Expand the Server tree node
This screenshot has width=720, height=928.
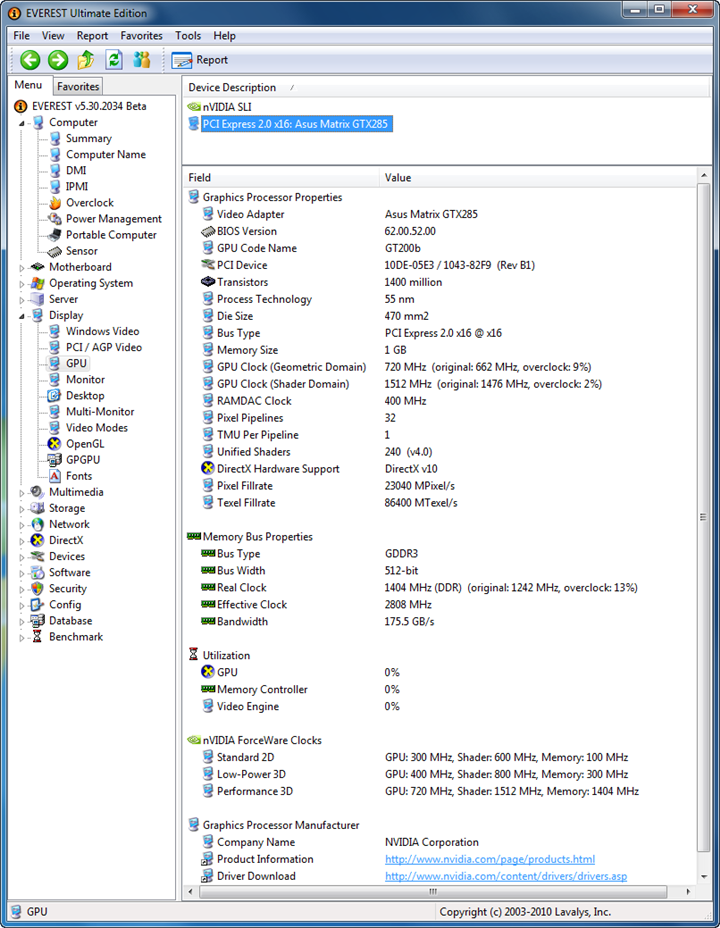(x=22, y=300)
